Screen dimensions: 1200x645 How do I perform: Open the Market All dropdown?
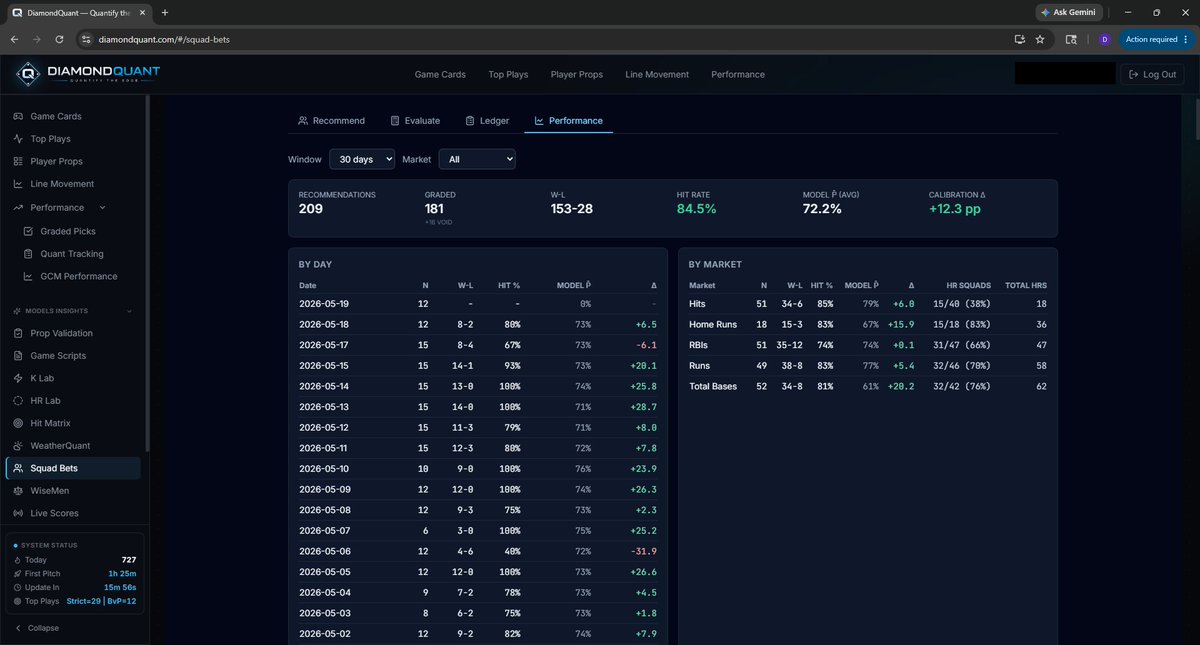pyautogui.click(x=477, y=159)
